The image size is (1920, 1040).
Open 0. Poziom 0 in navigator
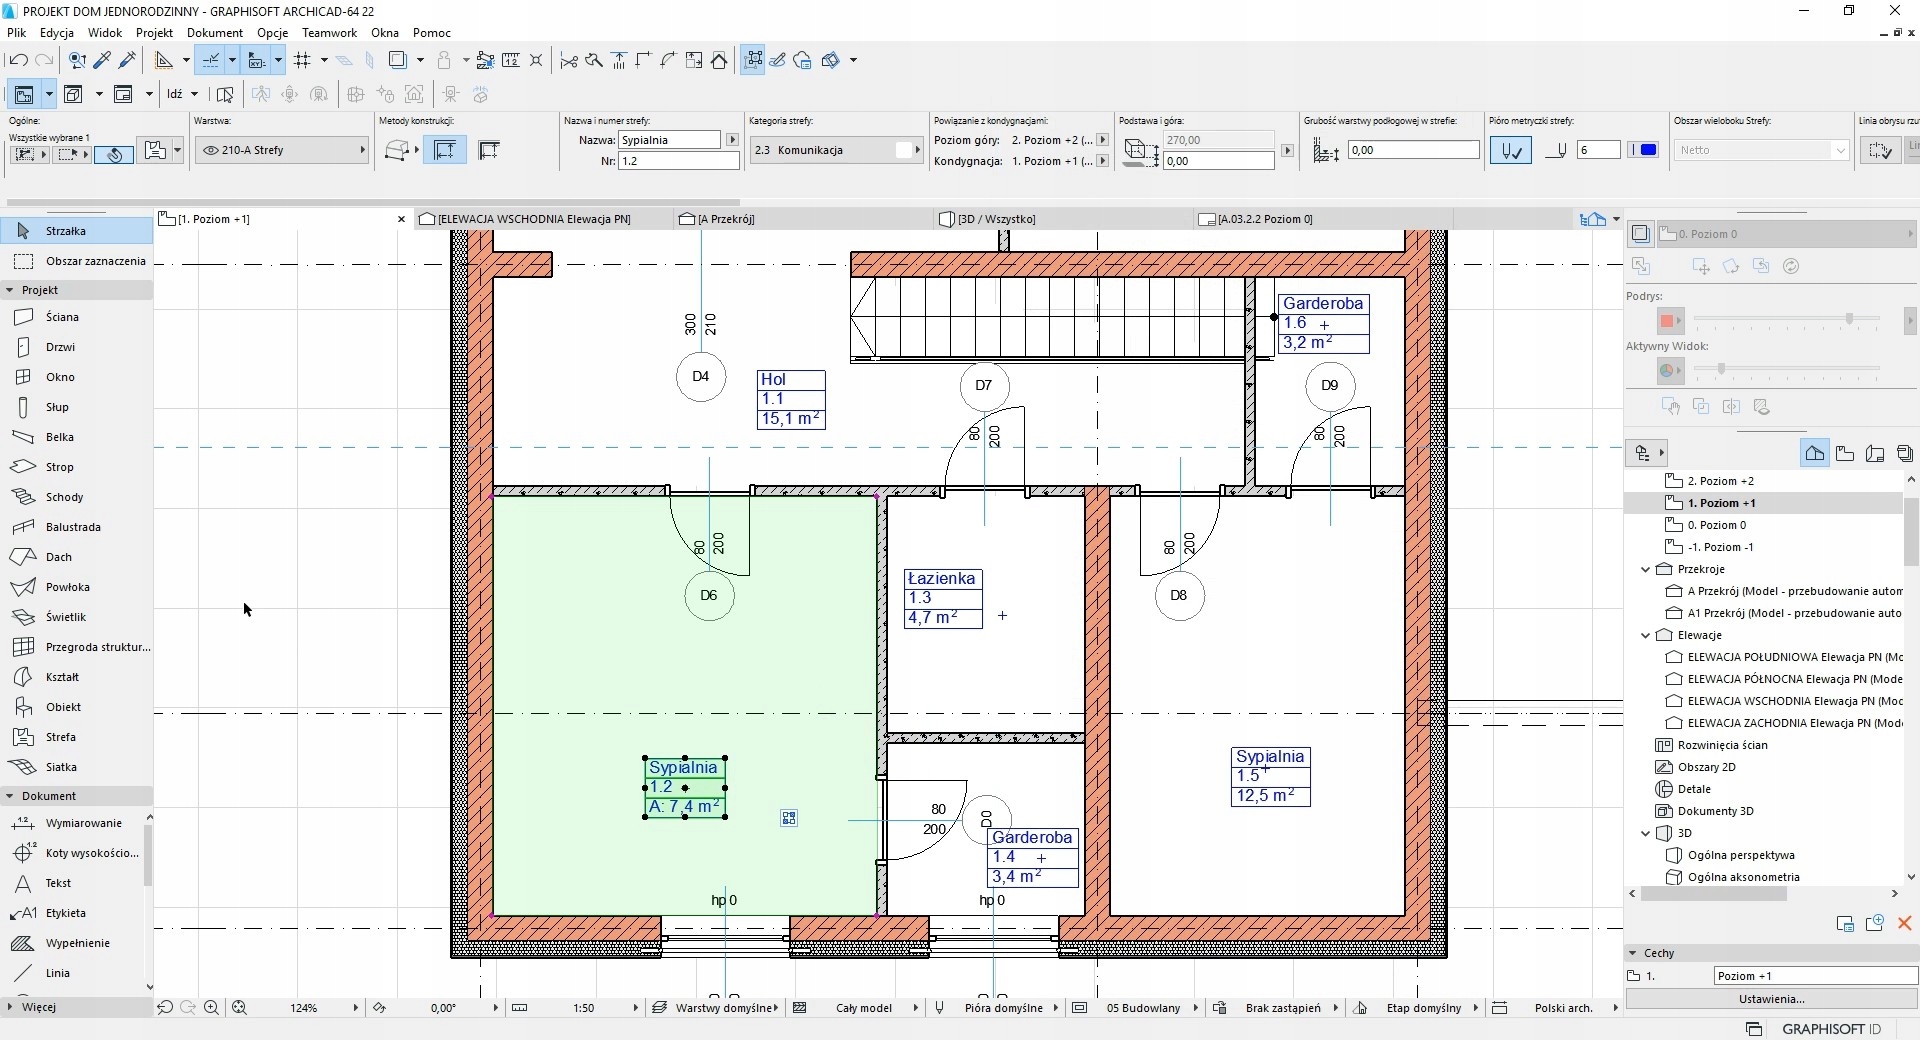[x=1716, y=525]
